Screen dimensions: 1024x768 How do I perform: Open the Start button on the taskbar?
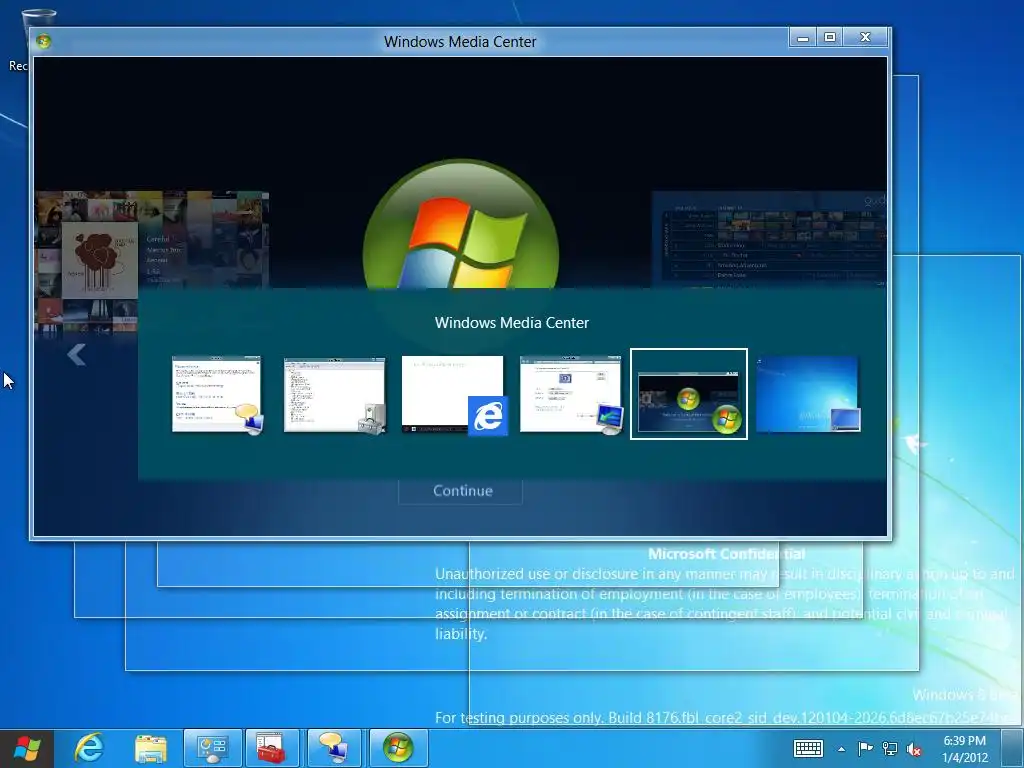27,748
